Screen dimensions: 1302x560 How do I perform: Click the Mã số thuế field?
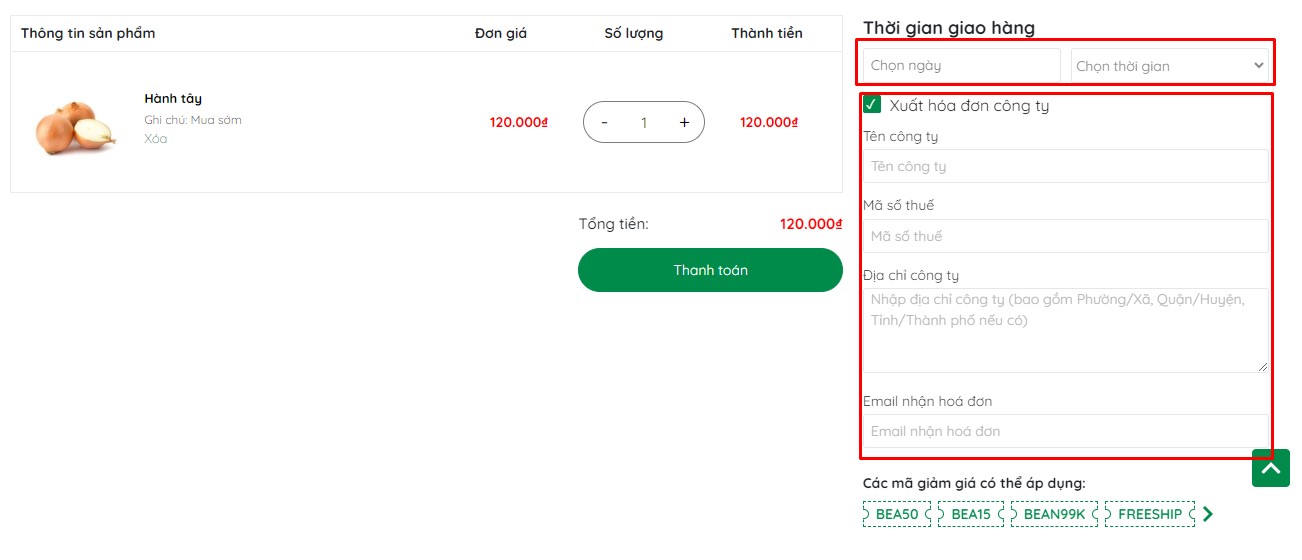(1065, 236)
